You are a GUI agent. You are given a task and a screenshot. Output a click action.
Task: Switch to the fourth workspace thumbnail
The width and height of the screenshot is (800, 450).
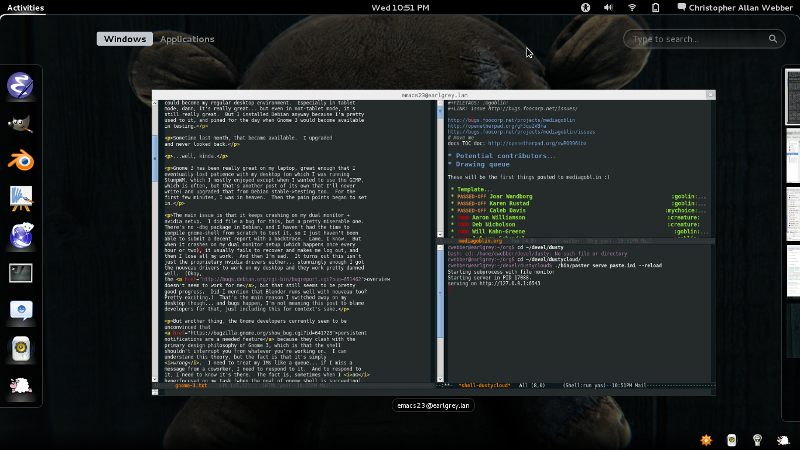(793, 272)
